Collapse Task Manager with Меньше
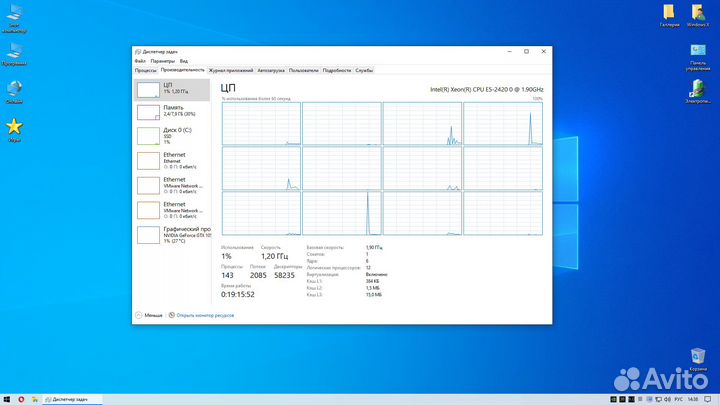720x405 pixels. (x=149, y=314)
